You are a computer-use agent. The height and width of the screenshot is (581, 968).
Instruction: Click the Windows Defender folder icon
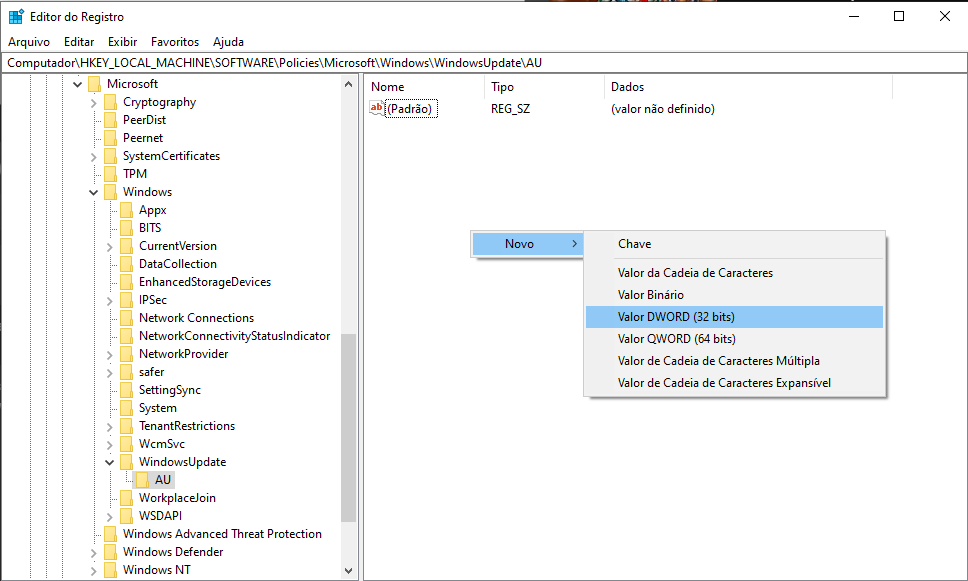click(110, 552)
